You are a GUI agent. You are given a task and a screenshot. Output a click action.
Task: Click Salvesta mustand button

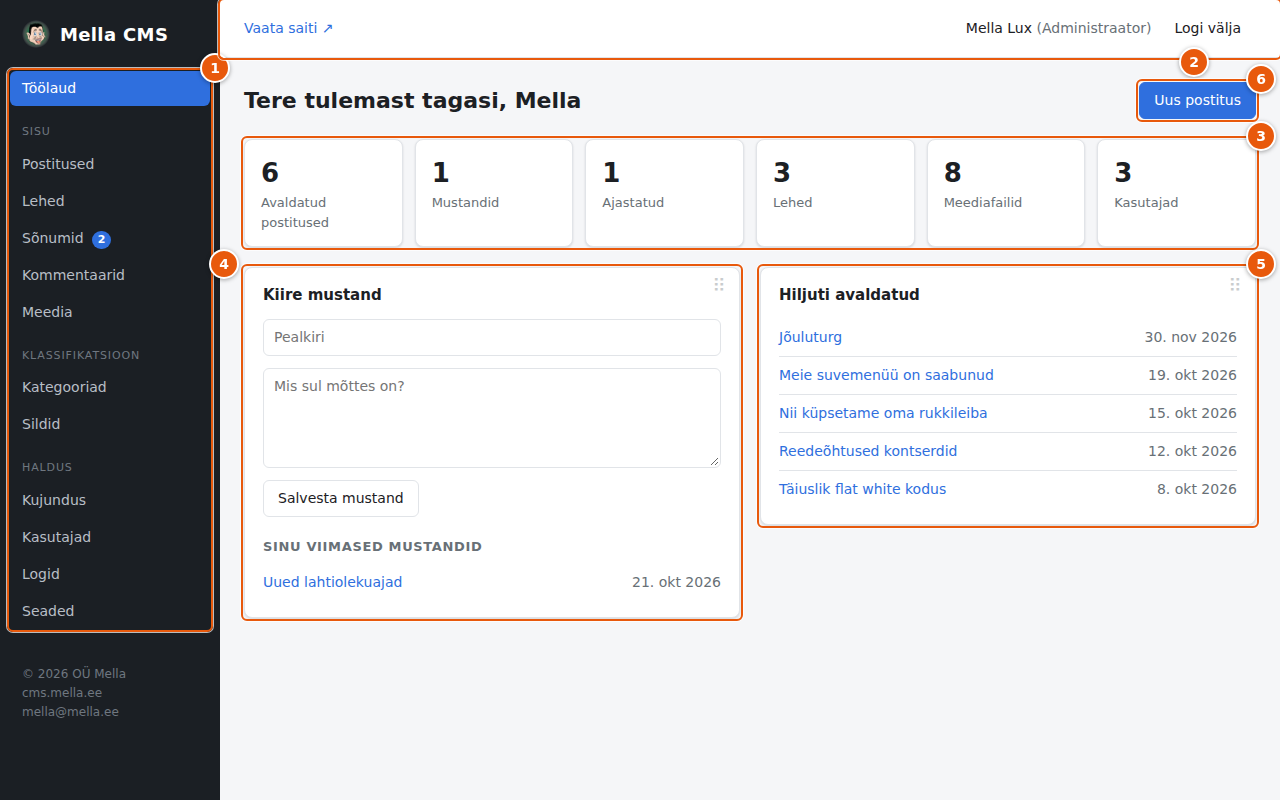pos(341,498)
